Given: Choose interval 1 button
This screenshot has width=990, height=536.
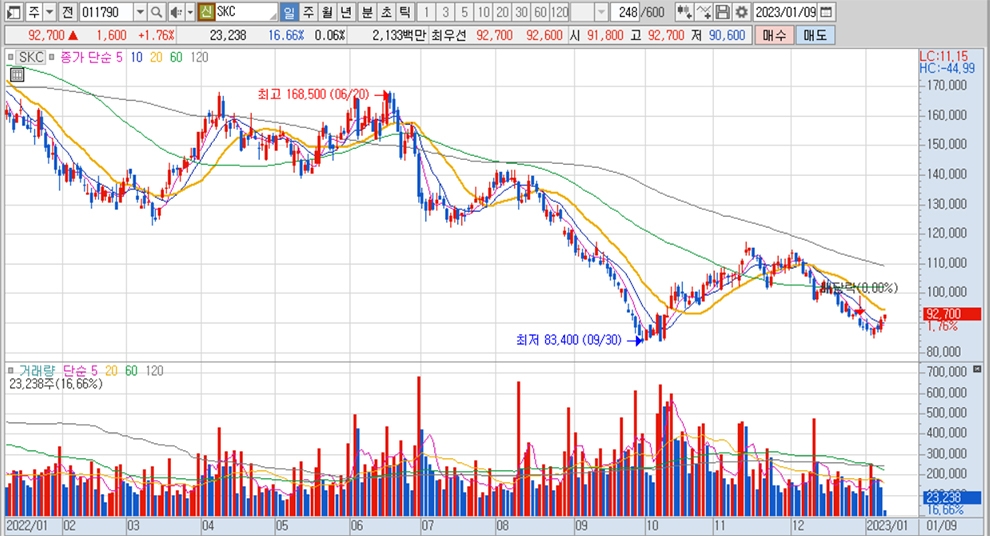Looking at the screenshot, I should tap(426, 11).
